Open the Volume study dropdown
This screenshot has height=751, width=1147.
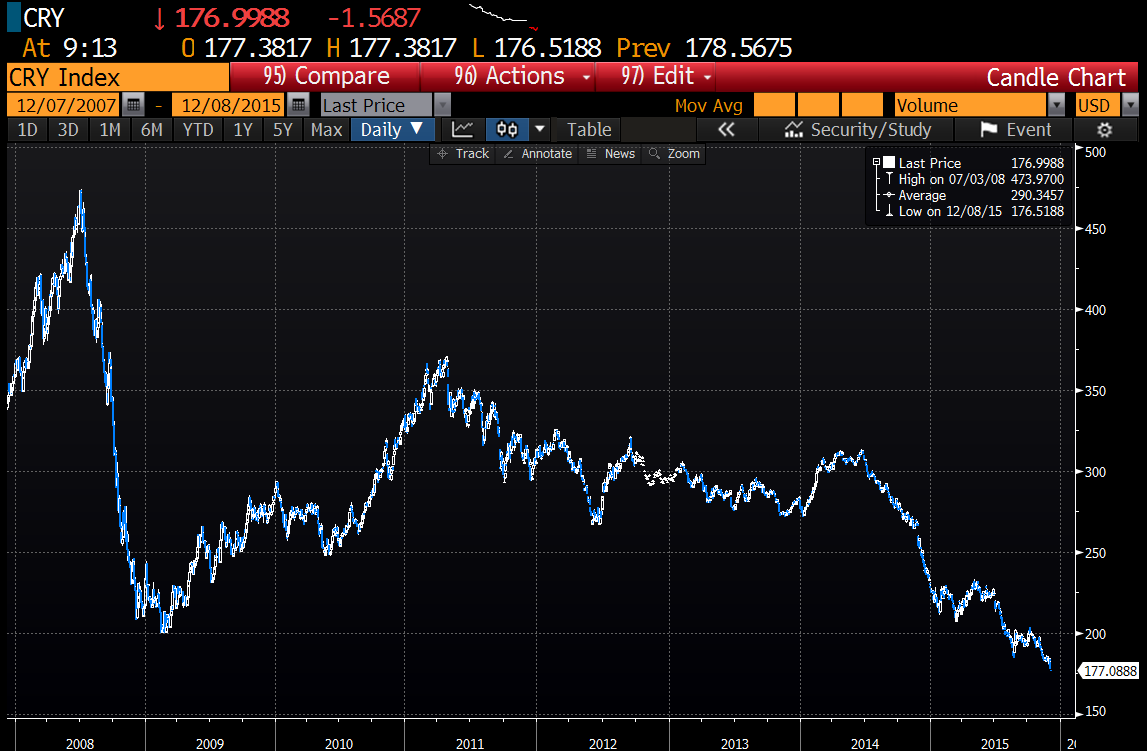[1056, 105]
